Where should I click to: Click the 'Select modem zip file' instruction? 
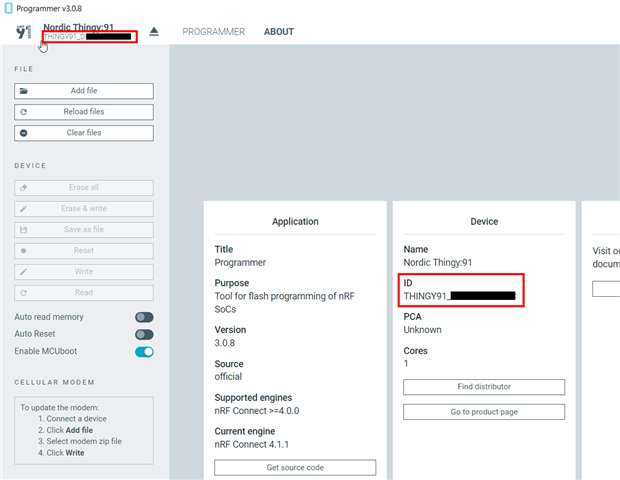pyautogui.click(x=84, y=441)
